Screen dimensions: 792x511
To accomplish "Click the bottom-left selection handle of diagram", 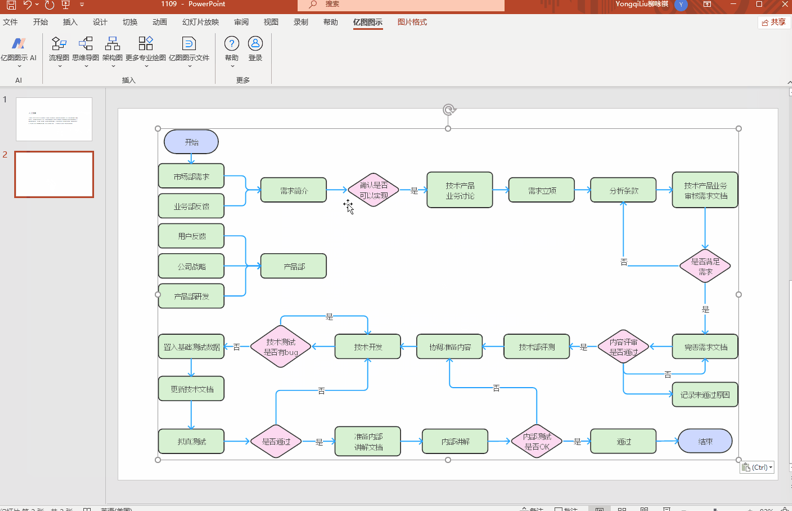I will pyautogui.click(x=158, y=460).
